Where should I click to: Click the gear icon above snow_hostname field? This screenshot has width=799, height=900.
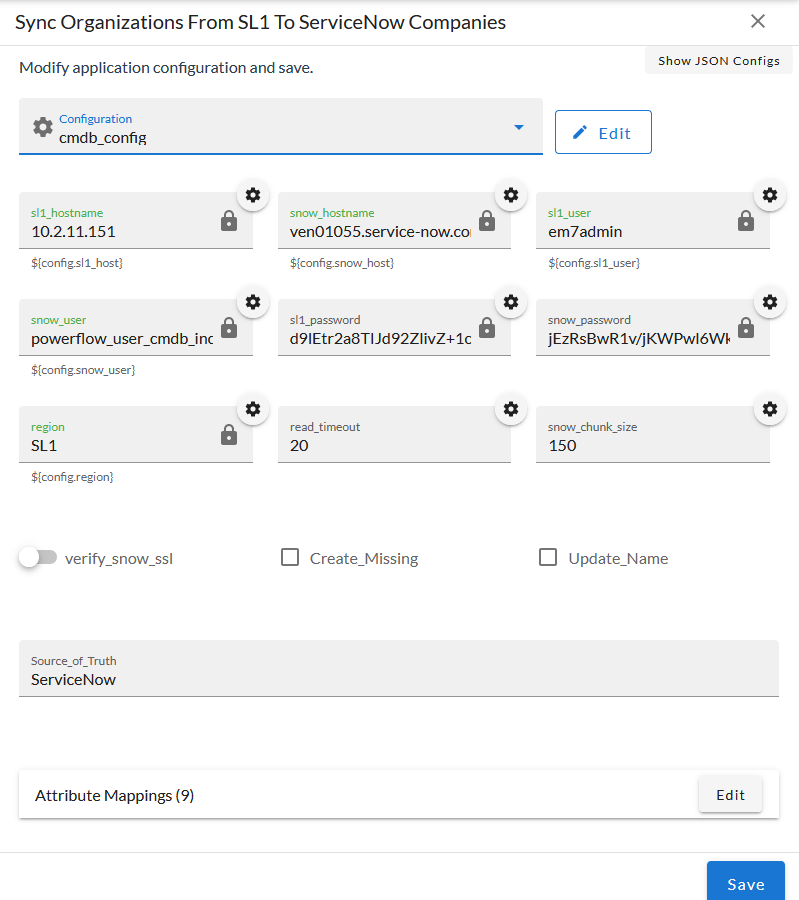[511, 195]
